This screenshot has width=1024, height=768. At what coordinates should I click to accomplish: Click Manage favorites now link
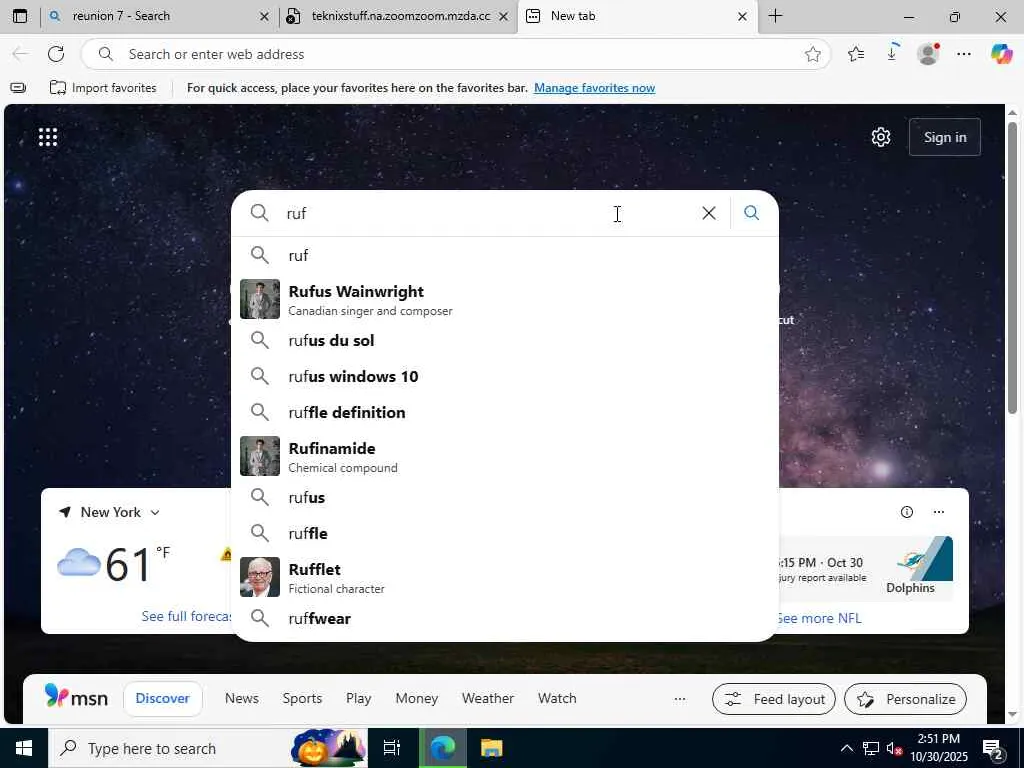point(594,88)
